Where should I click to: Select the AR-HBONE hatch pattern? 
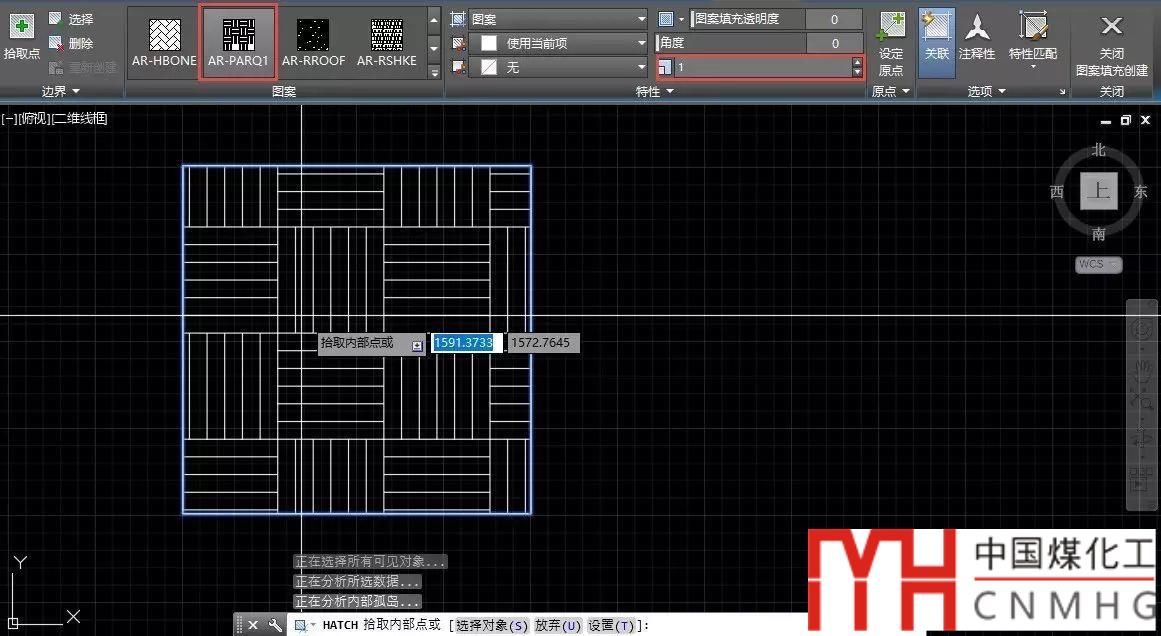164,38
